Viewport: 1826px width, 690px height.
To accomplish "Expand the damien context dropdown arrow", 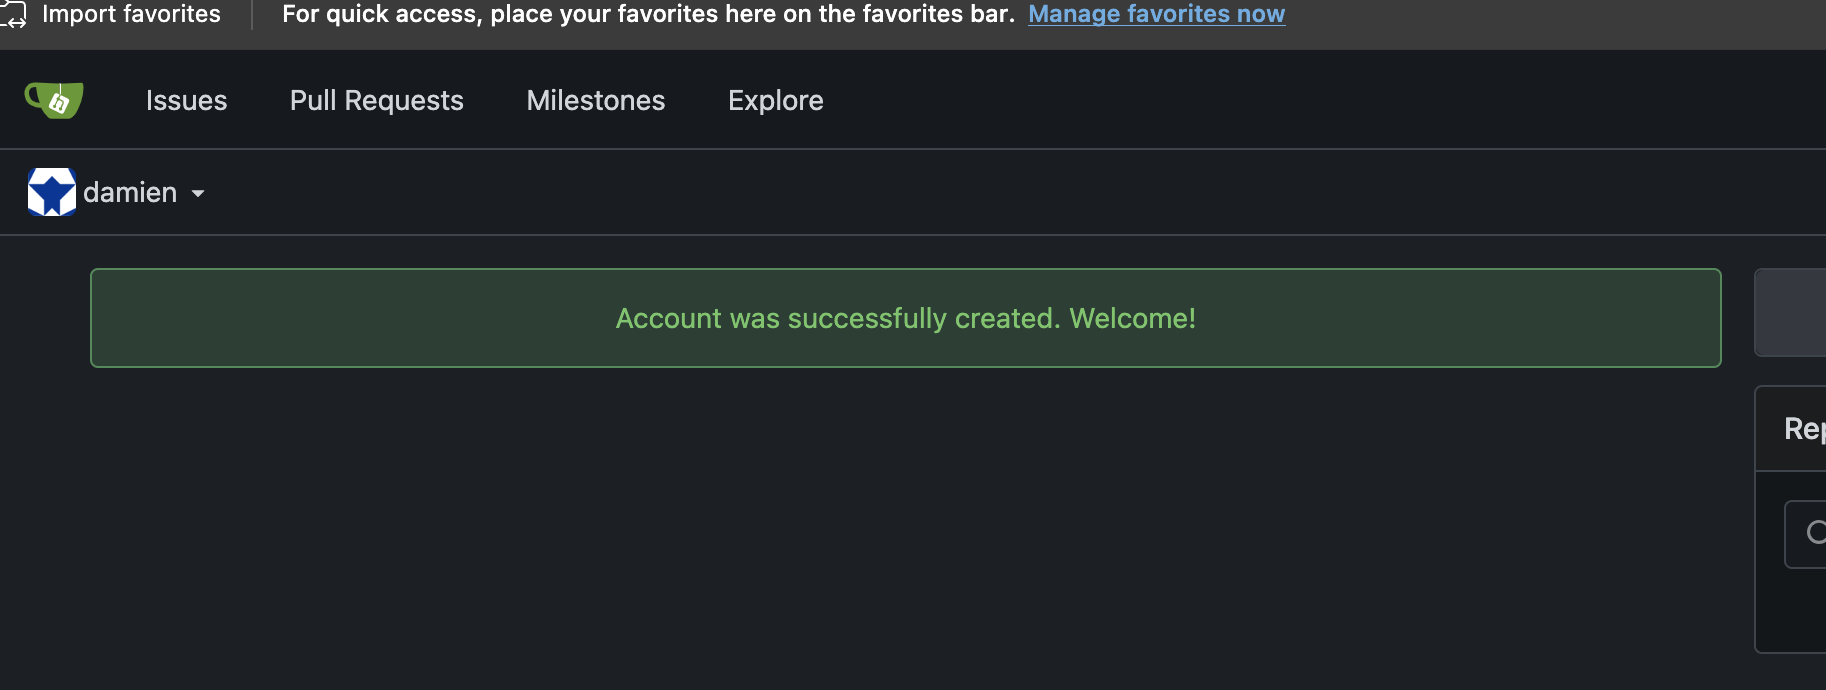I will [198, 193].
